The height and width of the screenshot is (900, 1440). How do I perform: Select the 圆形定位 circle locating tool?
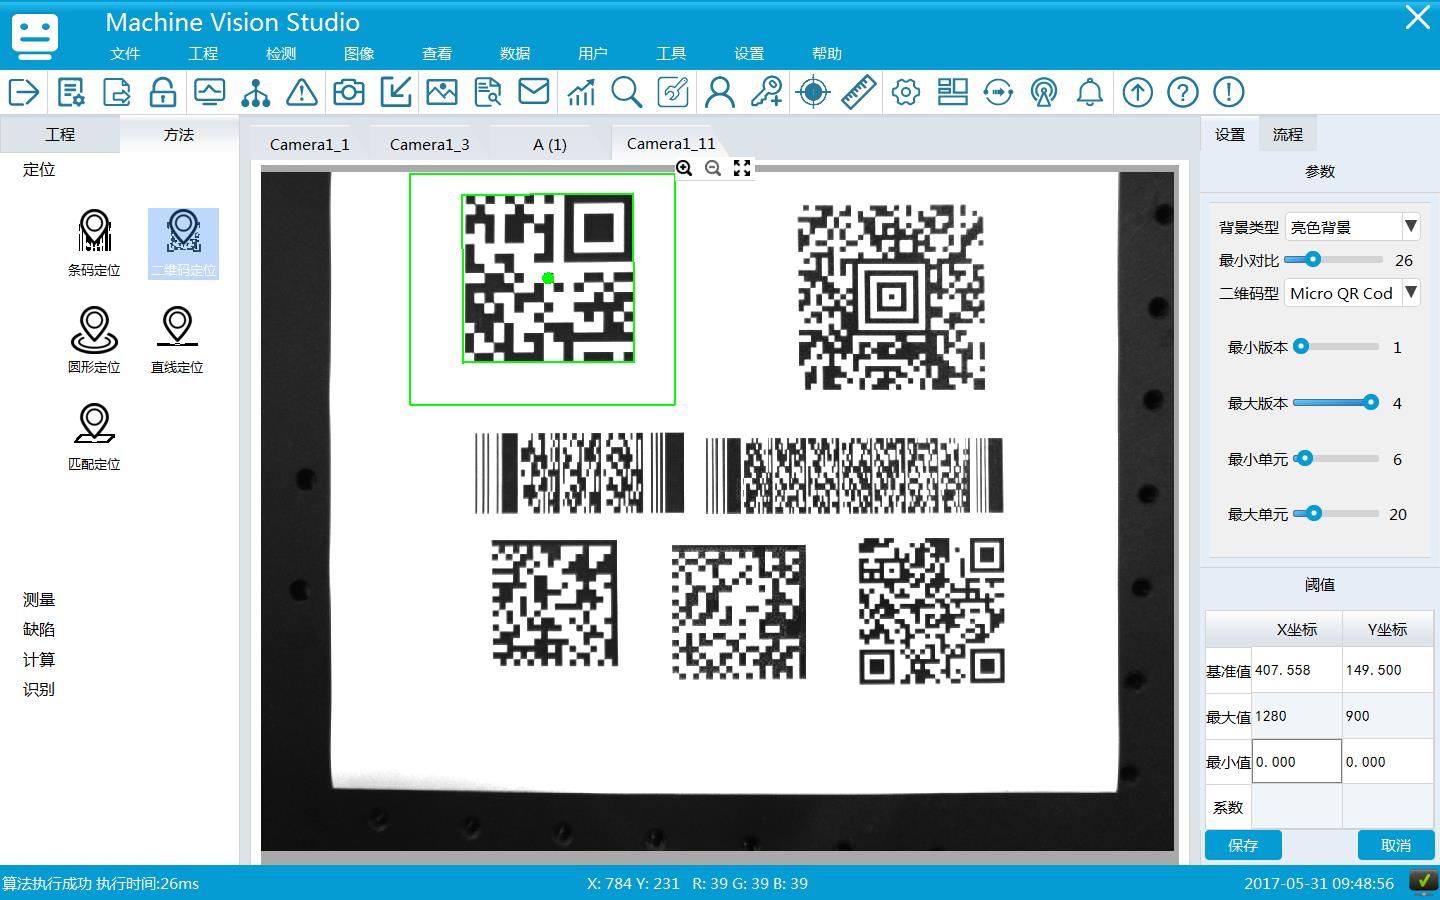point(94,340)
